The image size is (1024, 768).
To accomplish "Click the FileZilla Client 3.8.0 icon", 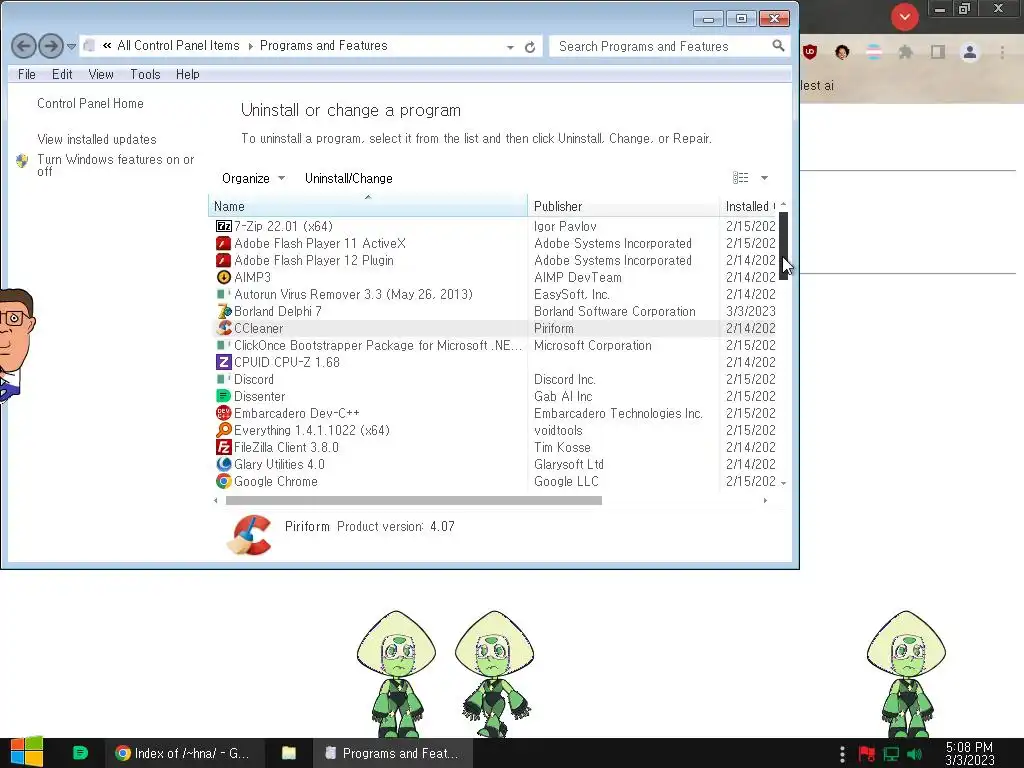I will [223, 447].
